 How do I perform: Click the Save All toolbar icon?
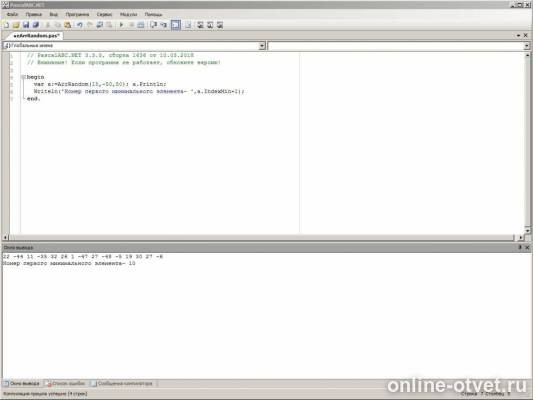[x=36, y=25]
